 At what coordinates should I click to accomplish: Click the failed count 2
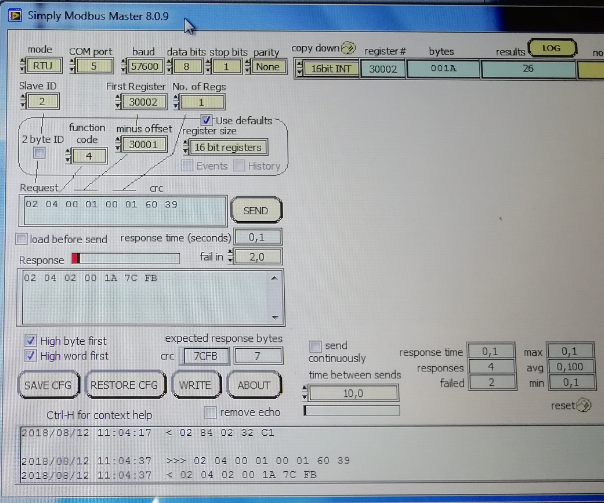coord(491,382)
